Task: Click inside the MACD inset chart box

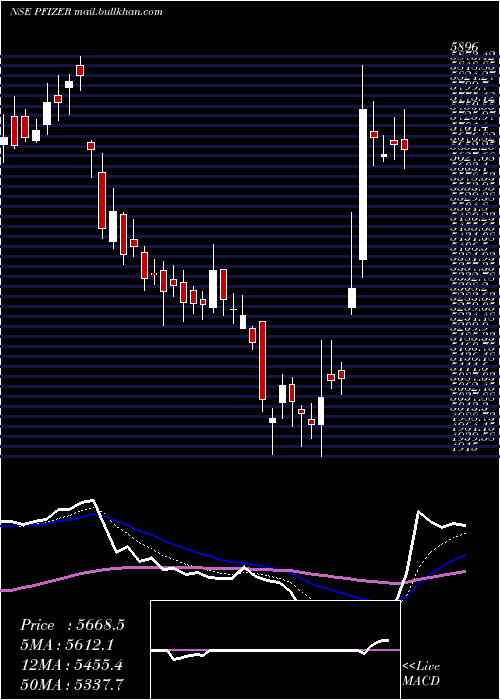Action: tap(275, 650)
